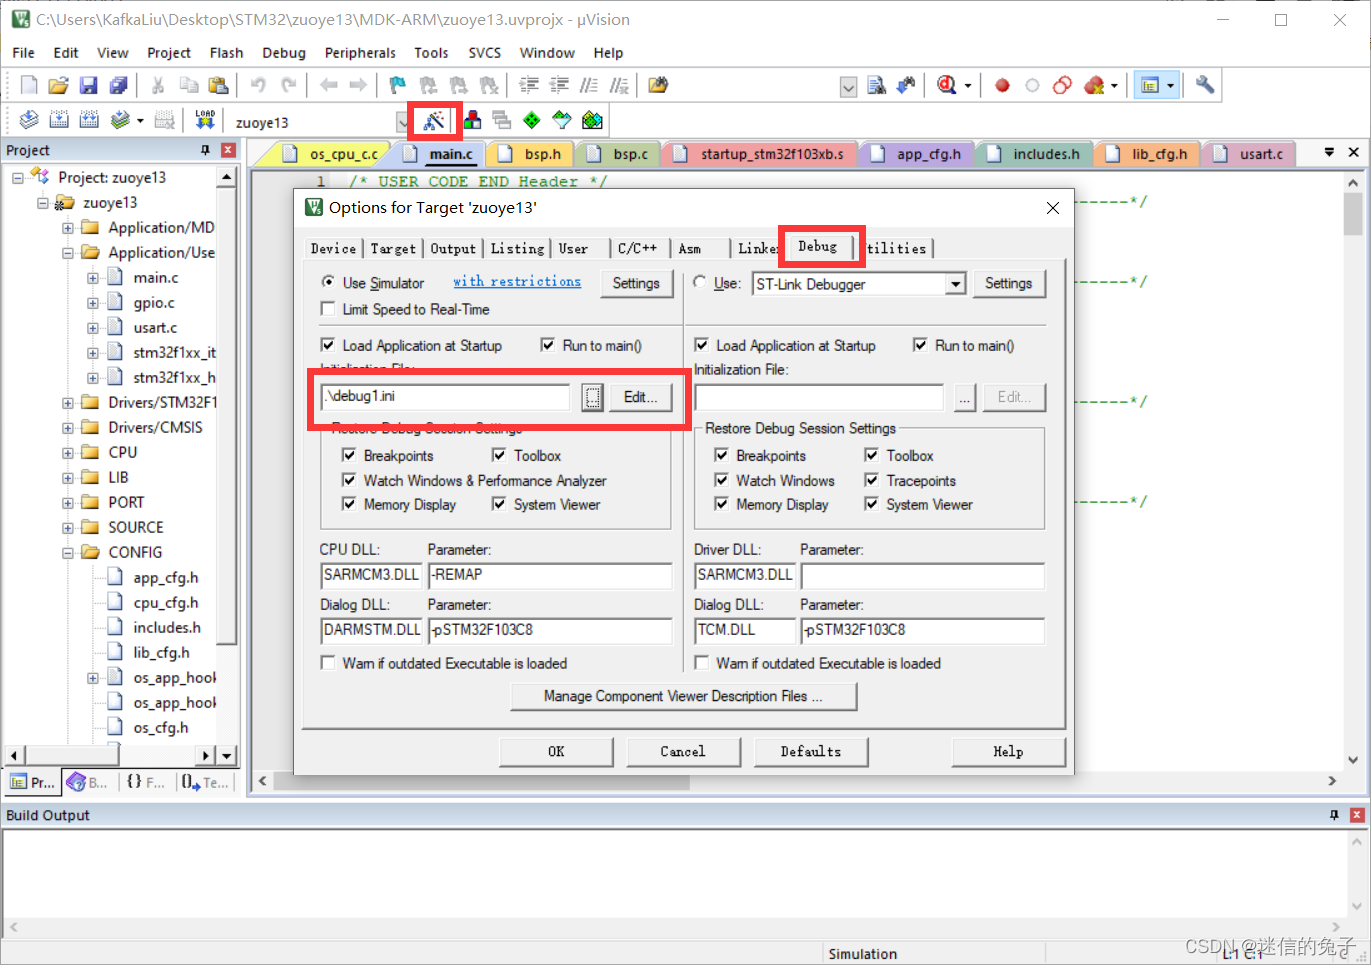
Task: Insert a breakpoint with the red dot icon
Action: [1002, 86]
